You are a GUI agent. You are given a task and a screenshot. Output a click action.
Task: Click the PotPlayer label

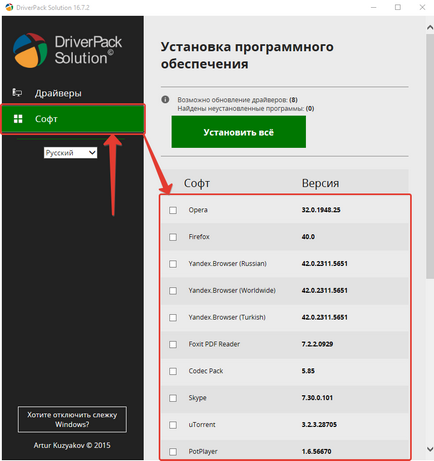pos(203,452)
